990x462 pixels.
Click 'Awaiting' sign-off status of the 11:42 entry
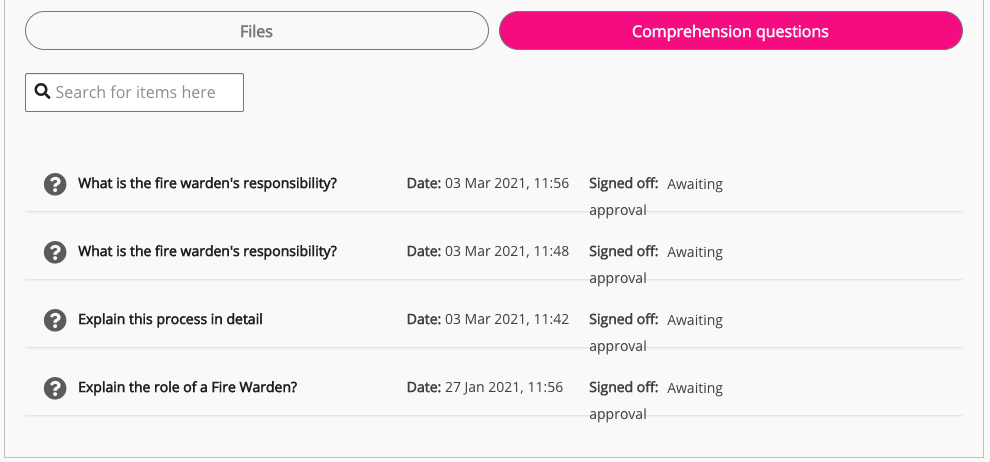(694, 320)
